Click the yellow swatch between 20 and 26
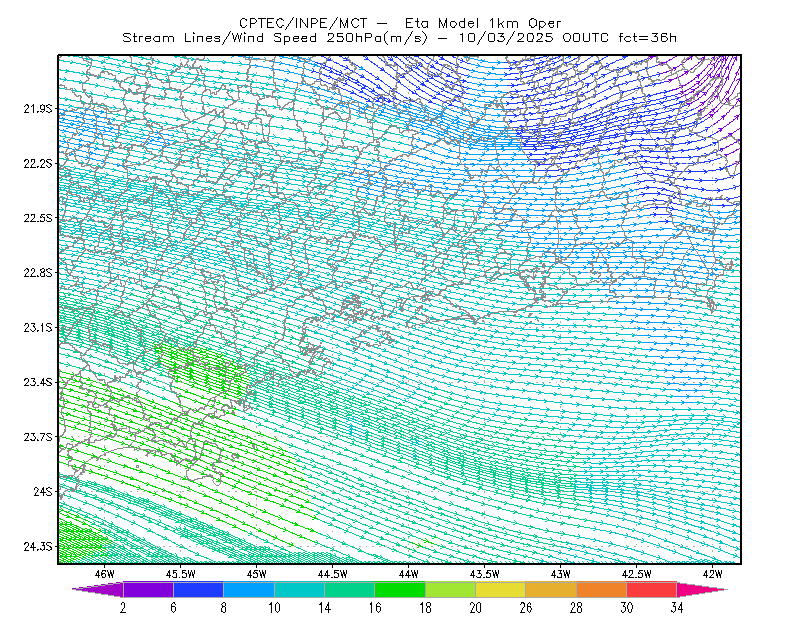This screenshot has width=800, height=618. coord(501,589)
